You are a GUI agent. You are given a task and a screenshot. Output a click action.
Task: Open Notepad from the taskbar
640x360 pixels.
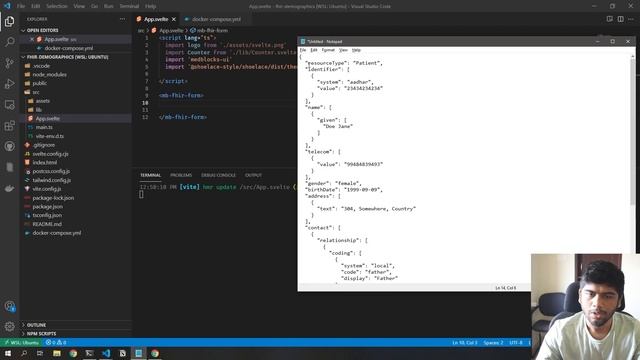point(138,353)
